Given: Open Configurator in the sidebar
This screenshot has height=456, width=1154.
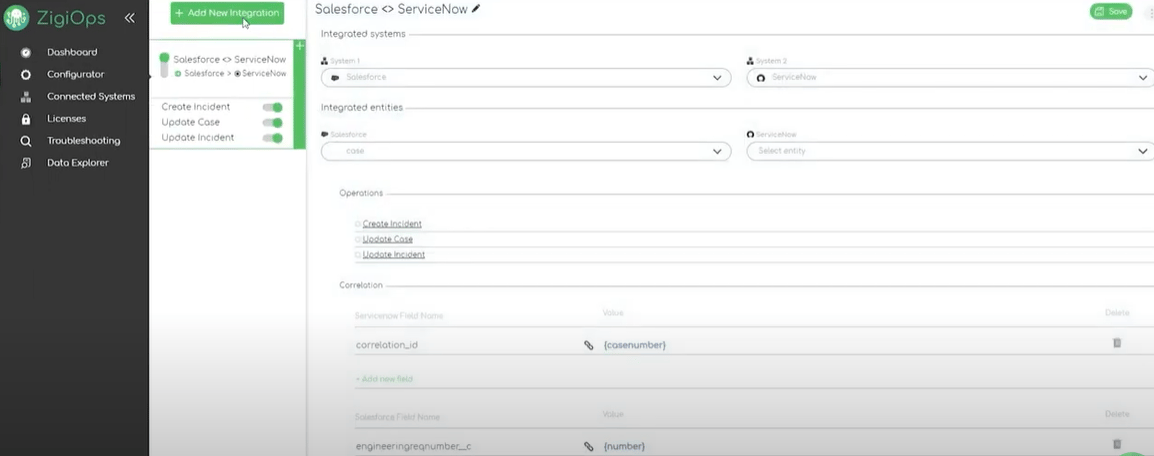Looking at the screenshot, I should (76, 74).
